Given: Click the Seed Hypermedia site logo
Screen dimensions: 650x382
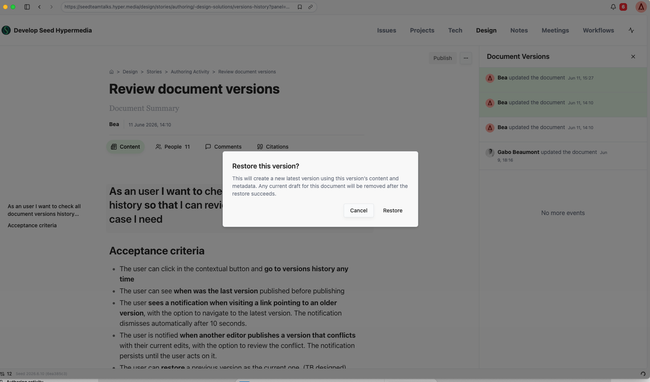Looking at the screenshot, I should click(x=6, y=30).
